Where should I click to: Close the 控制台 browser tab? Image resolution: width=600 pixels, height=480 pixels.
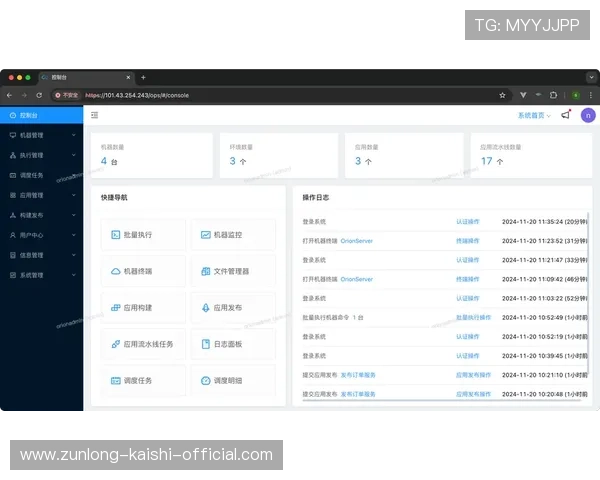128,78
